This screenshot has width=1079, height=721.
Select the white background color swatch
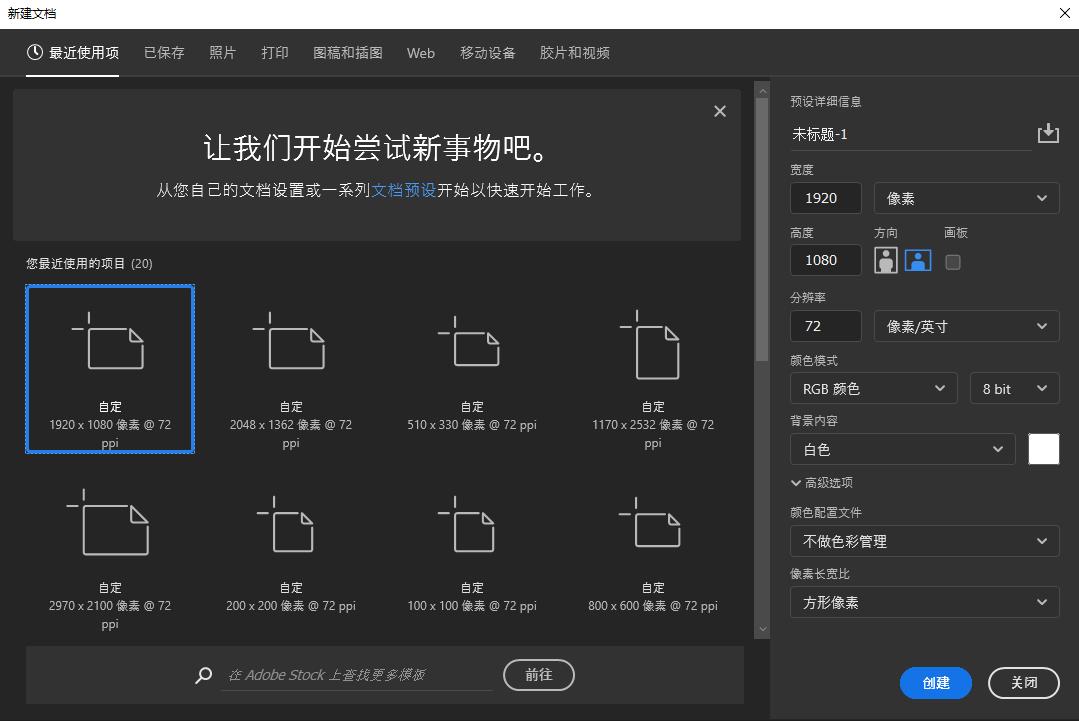click(1043, 449)
